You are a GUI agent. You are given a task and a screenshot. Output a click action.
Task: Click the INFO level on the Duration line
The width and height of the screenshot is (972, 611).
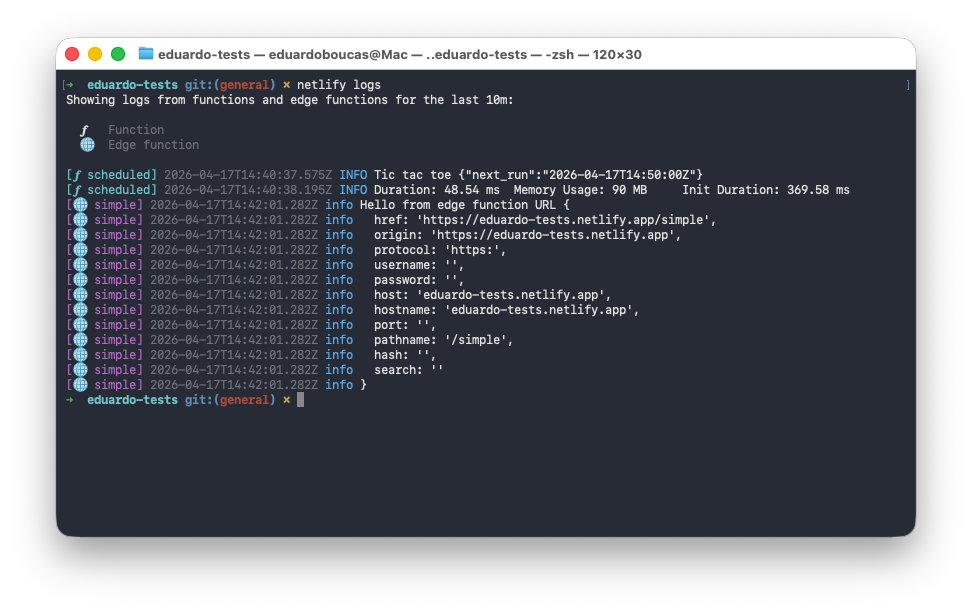tap(353, 190)
